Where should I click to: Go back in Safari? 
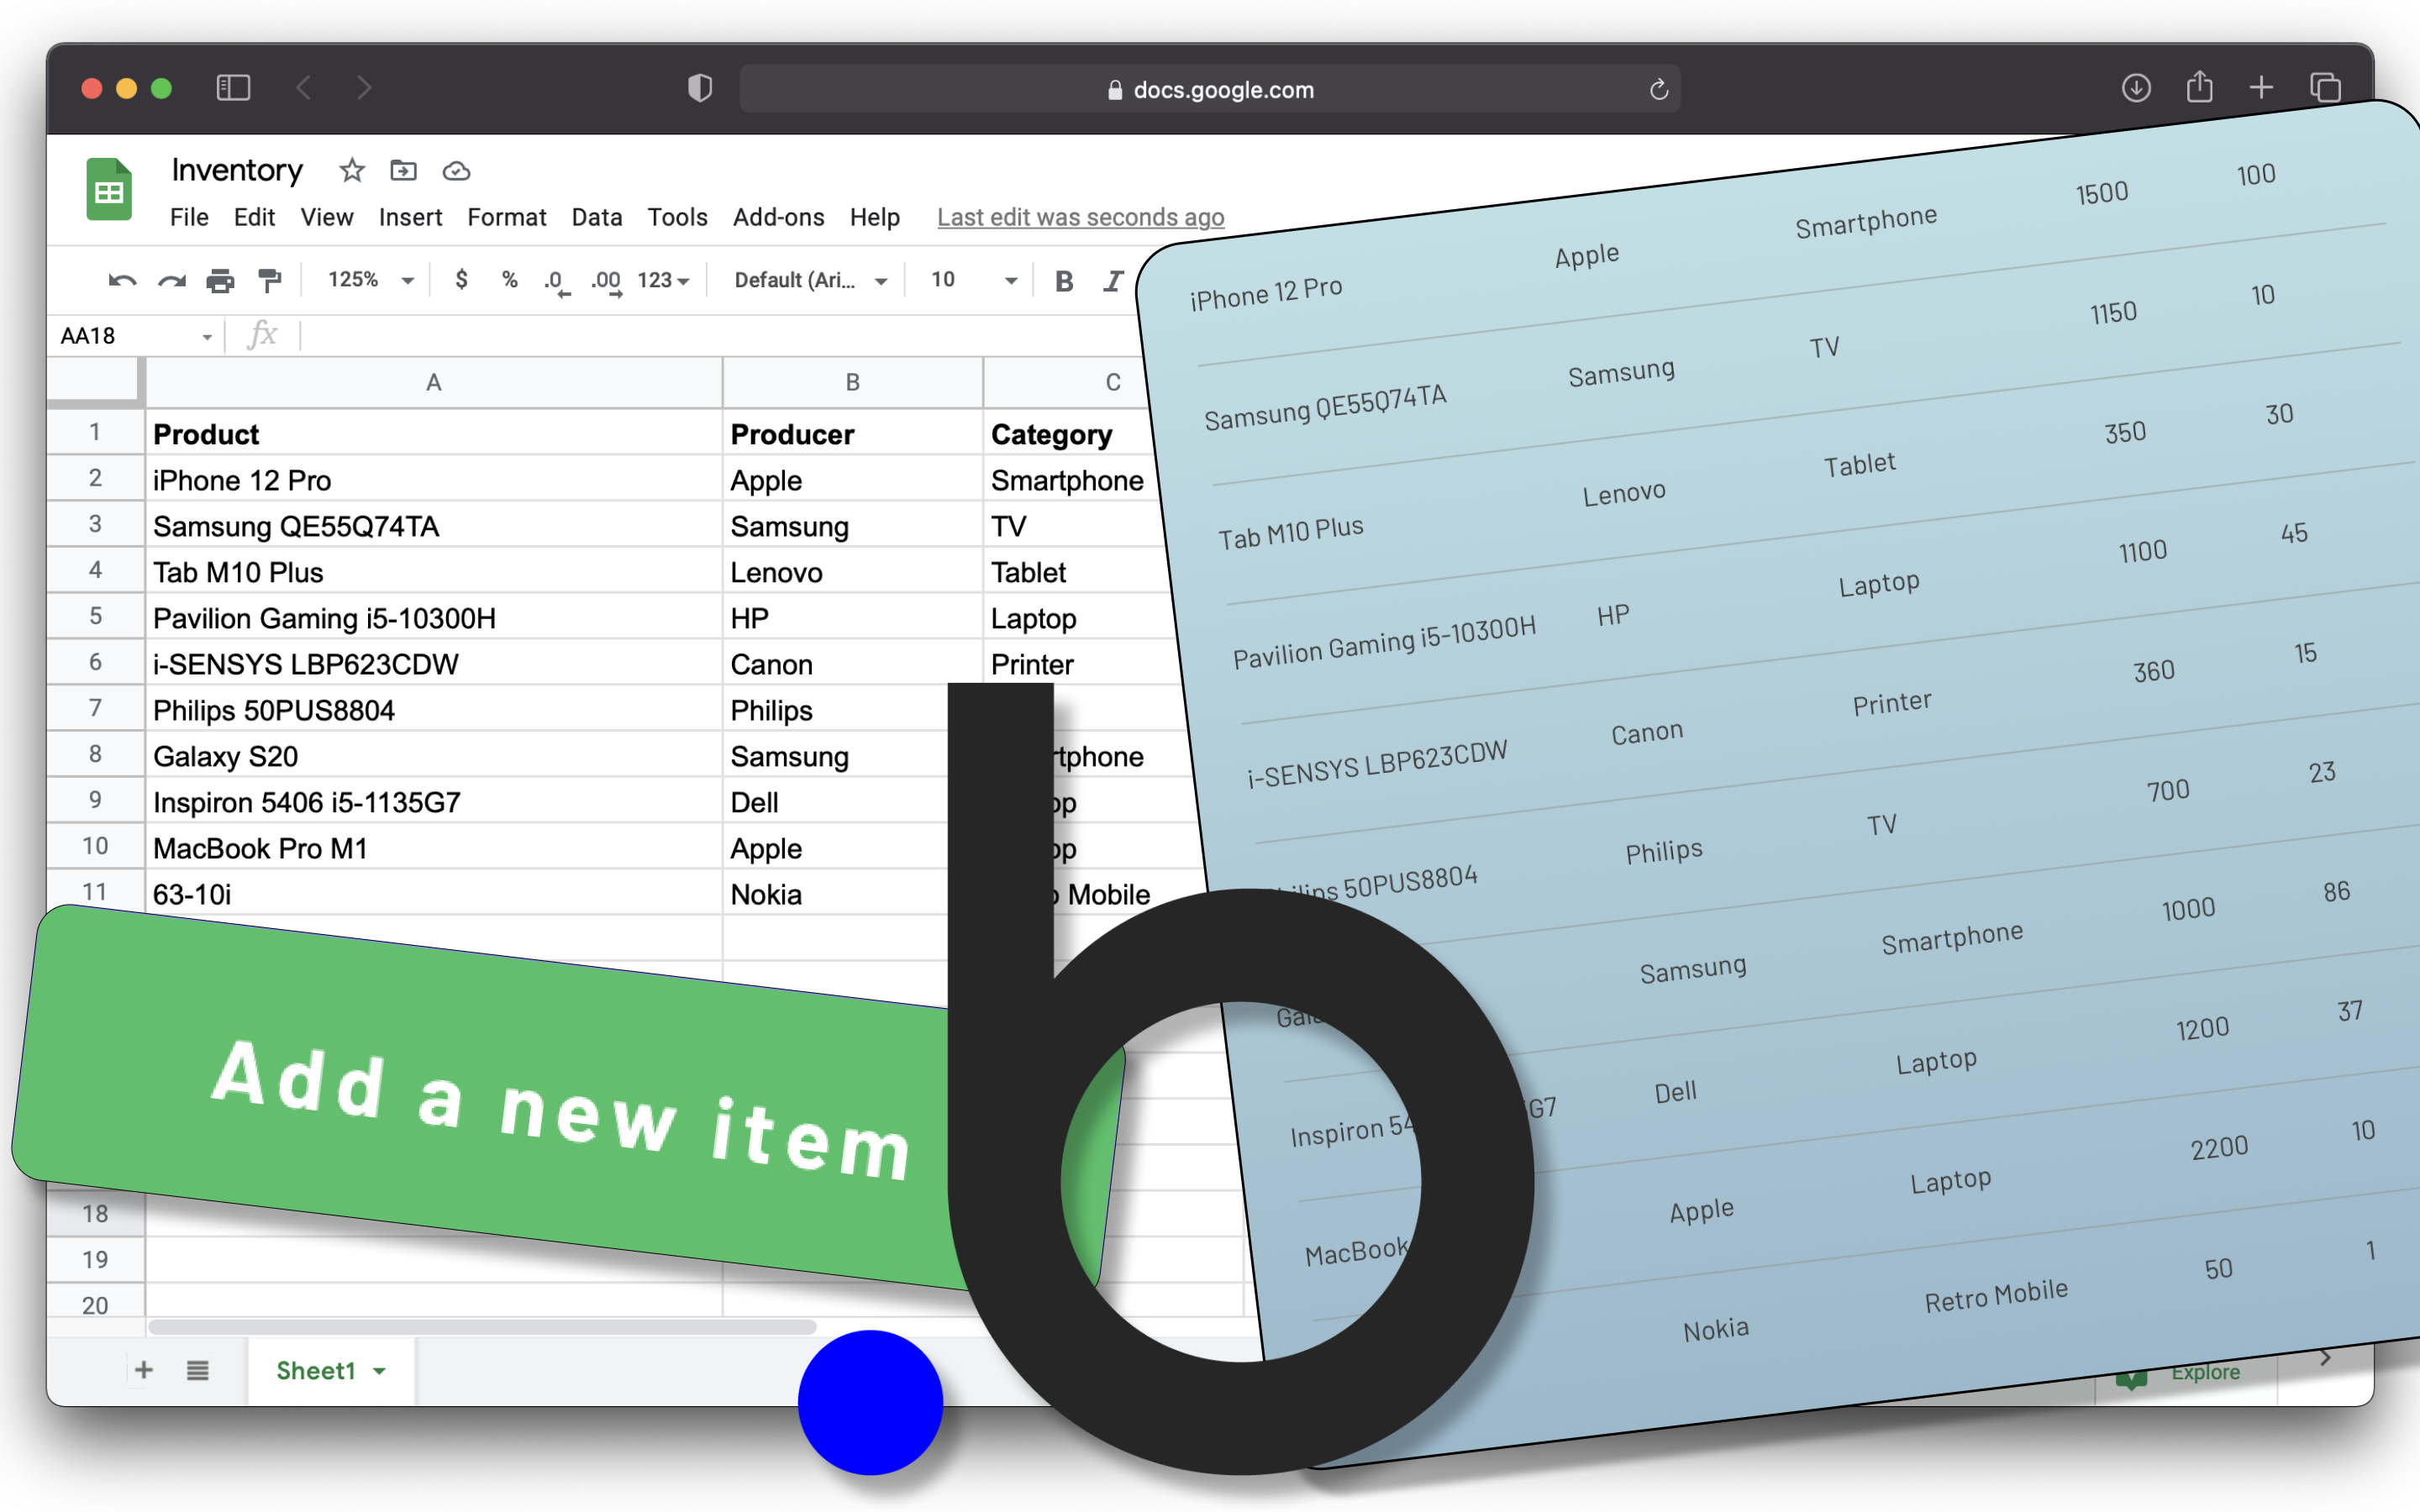pos(304,88)
